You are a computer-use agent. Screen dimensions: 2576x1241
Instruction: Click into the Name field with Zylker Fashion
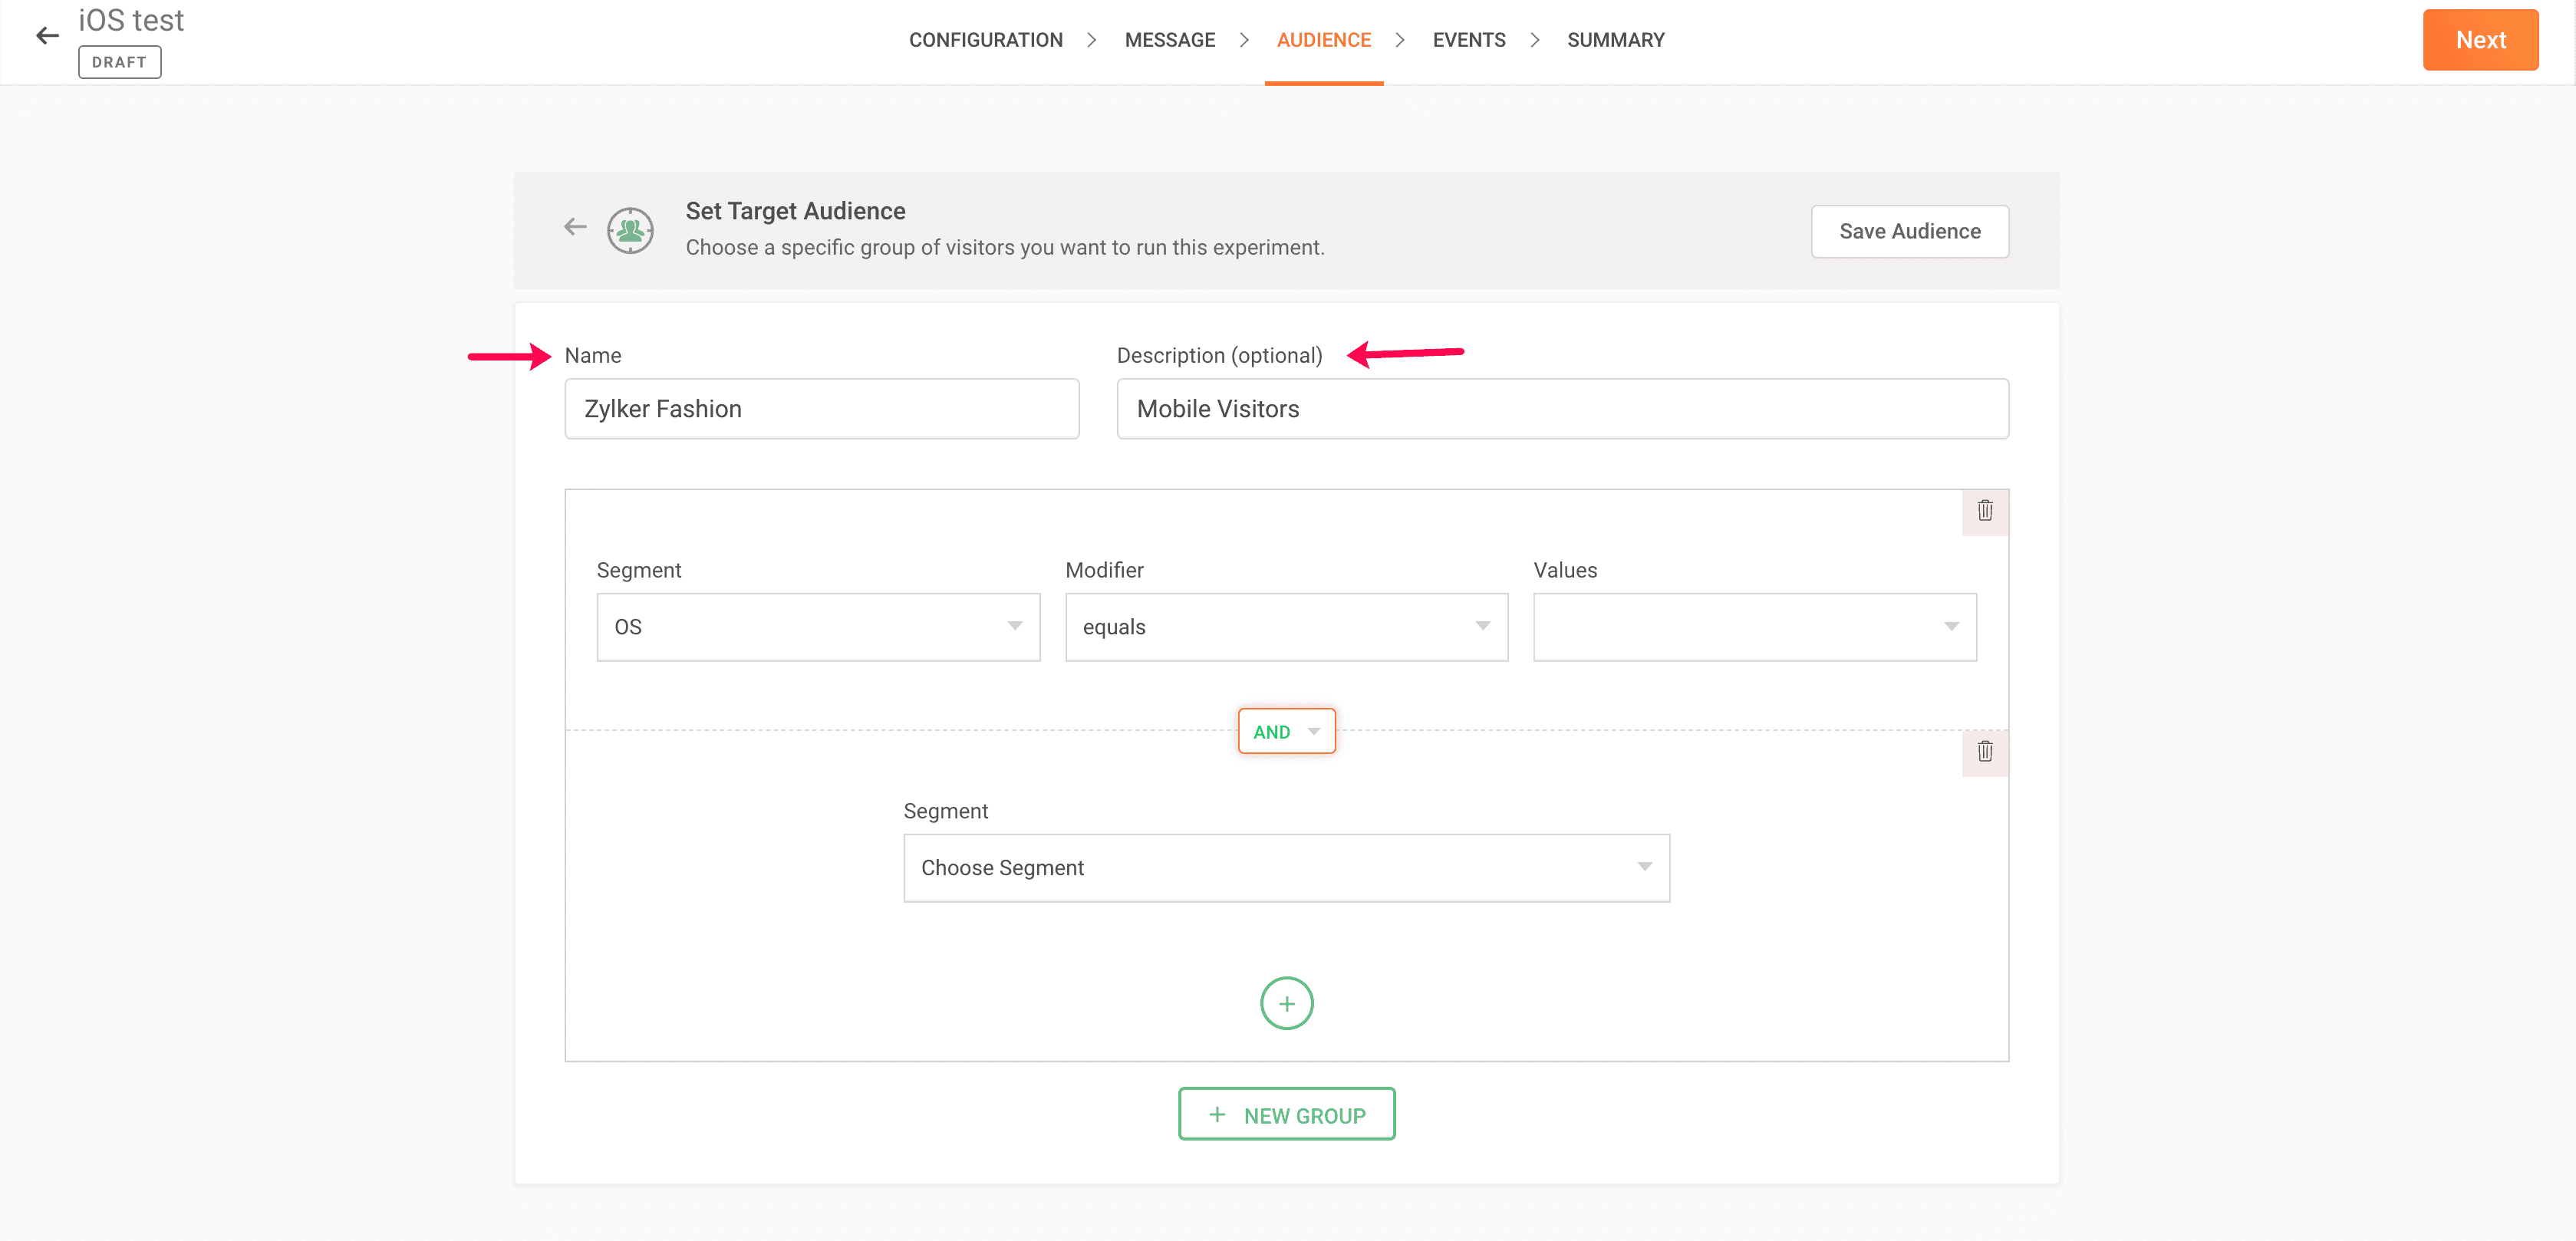click(821, 409)
